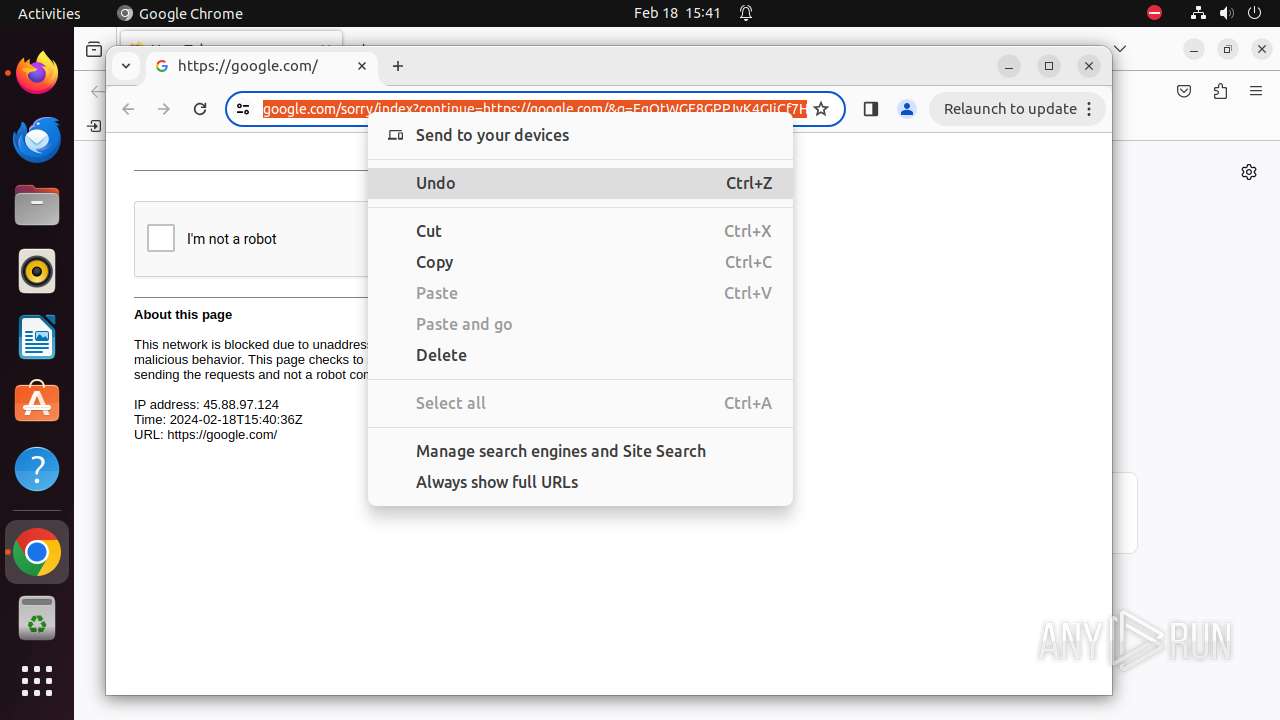View site information icon in address bar
Viewport: 1280px width, 720px height.
(x=243, y=109)
